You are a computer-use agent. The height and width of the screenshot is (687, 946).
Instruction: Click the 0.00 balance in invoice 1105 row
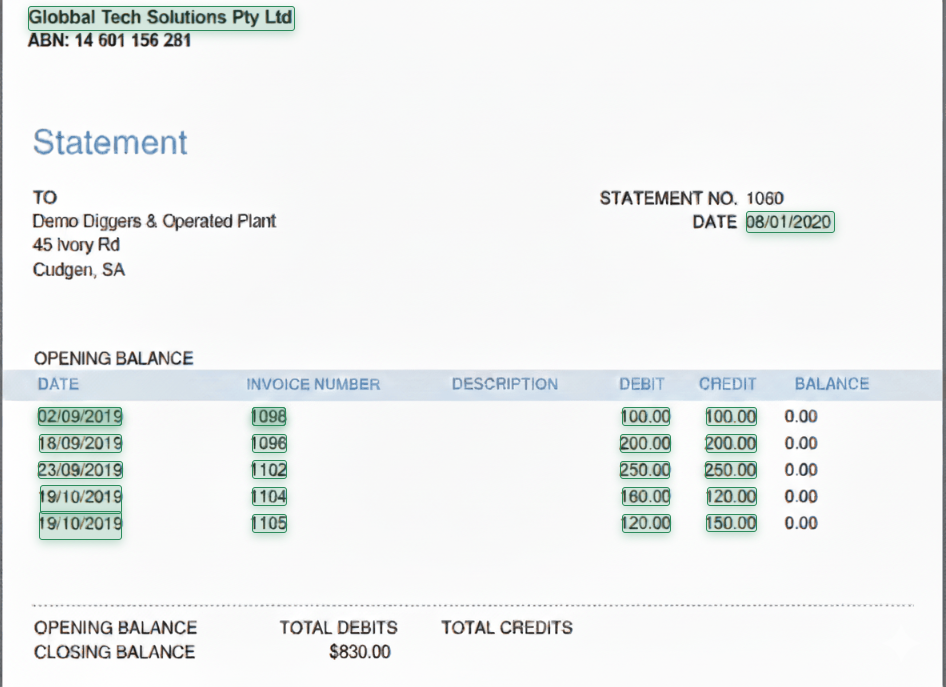click(x=801, y=523)
